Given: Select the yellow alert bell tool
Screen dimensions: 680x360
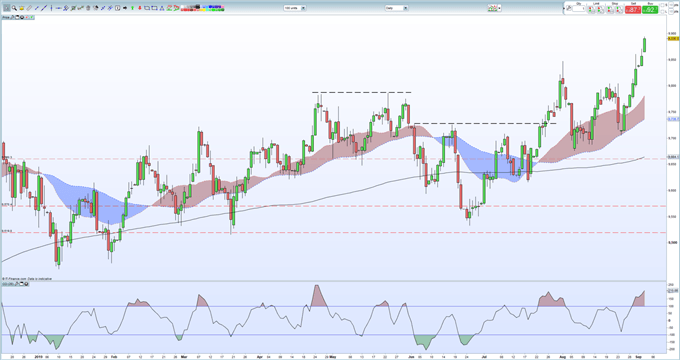Looking at the screenshot, I should tap(22, 8).
